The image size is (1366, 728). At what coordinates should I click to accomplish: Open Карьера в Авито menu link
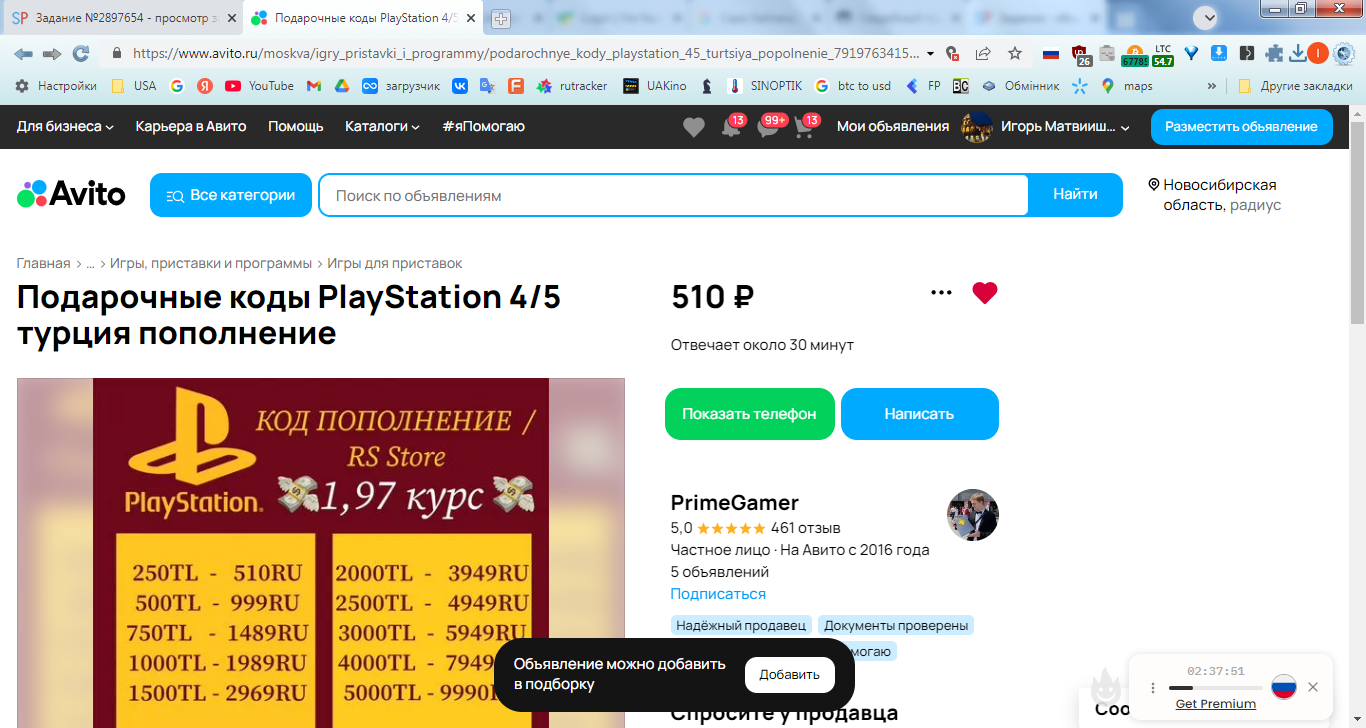pyautogui.click(x=191, y=126)
